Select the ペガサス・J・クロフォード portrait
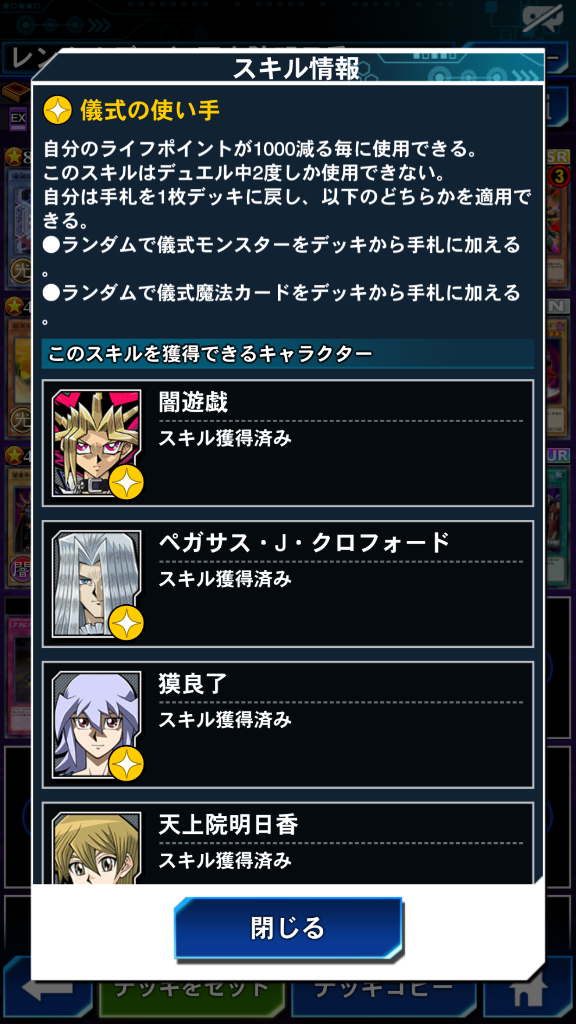This screenshot has width=576, height=1024. (97, 584)
